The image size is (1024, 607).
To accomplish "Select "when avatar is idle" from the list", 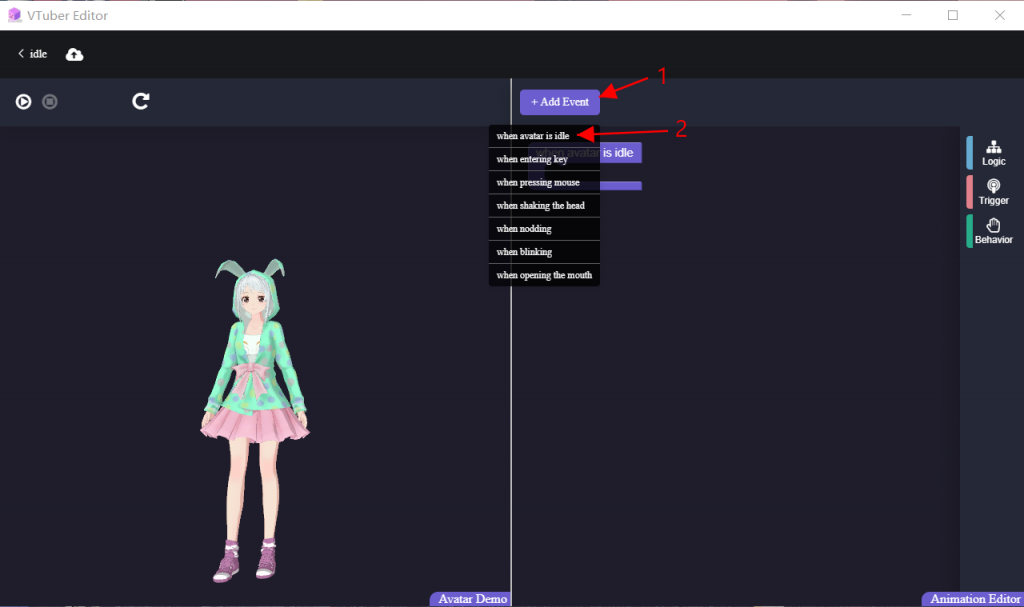I will 533,134.
